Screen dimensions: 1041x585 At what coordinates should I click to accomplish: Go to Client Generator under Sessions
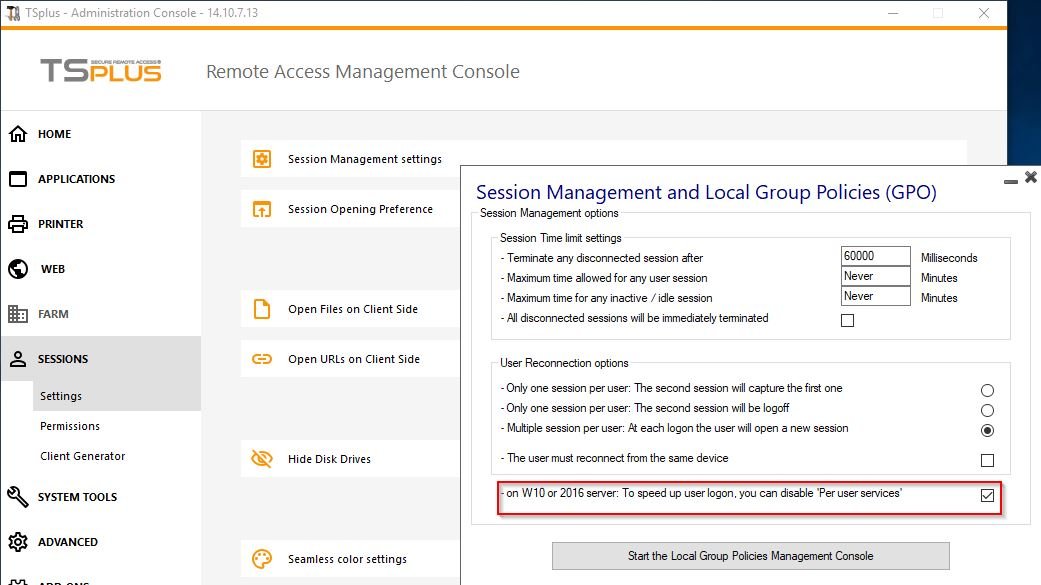coord(83,456)
